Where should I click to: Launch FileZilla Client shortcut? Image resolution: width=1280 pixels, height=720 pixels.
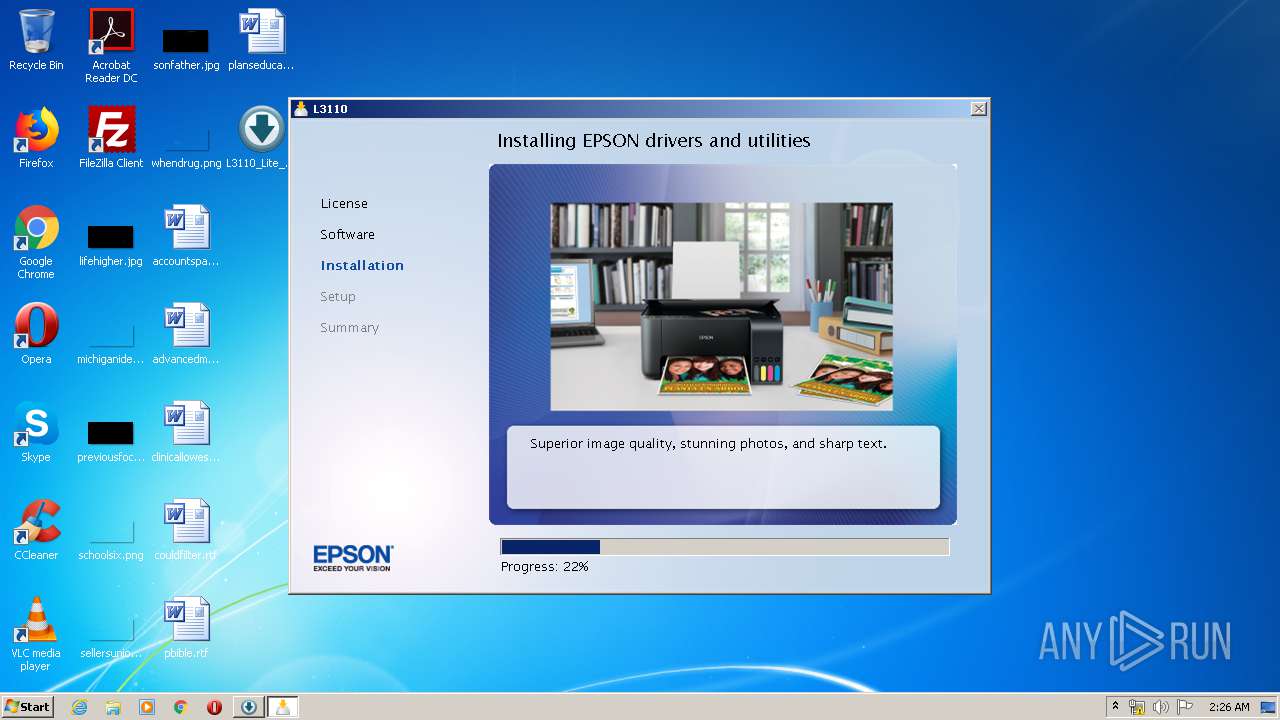click(111, 138)
